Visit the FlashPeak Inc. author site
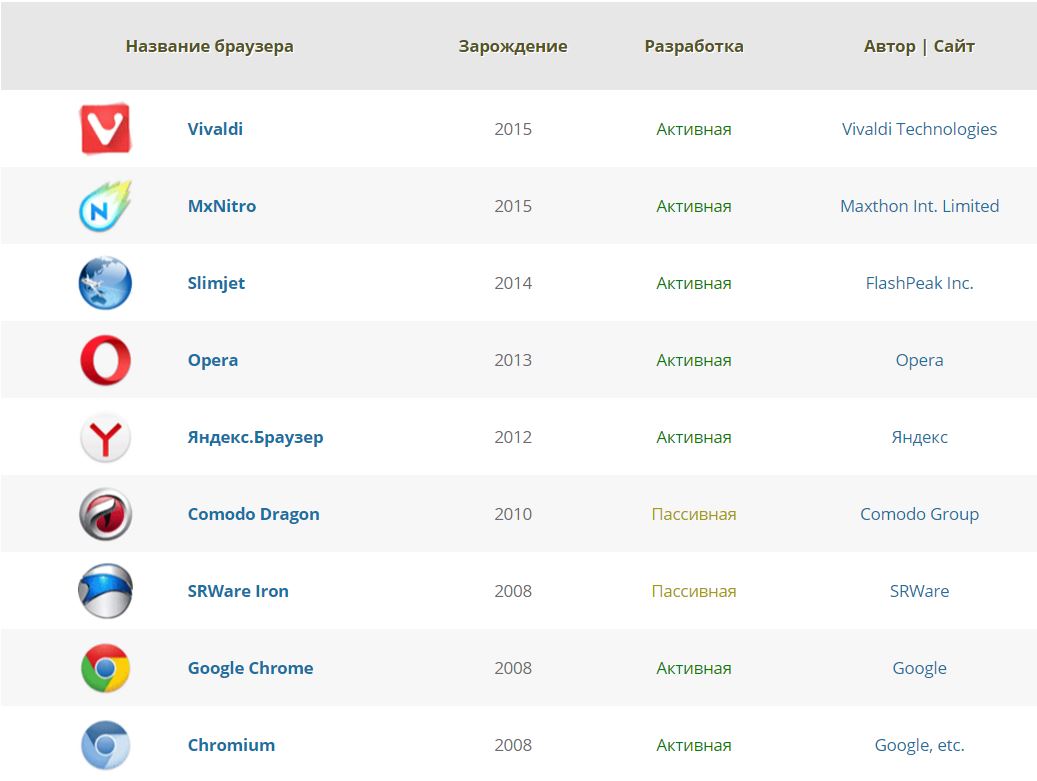1037x781 pixels. point(919,283)
